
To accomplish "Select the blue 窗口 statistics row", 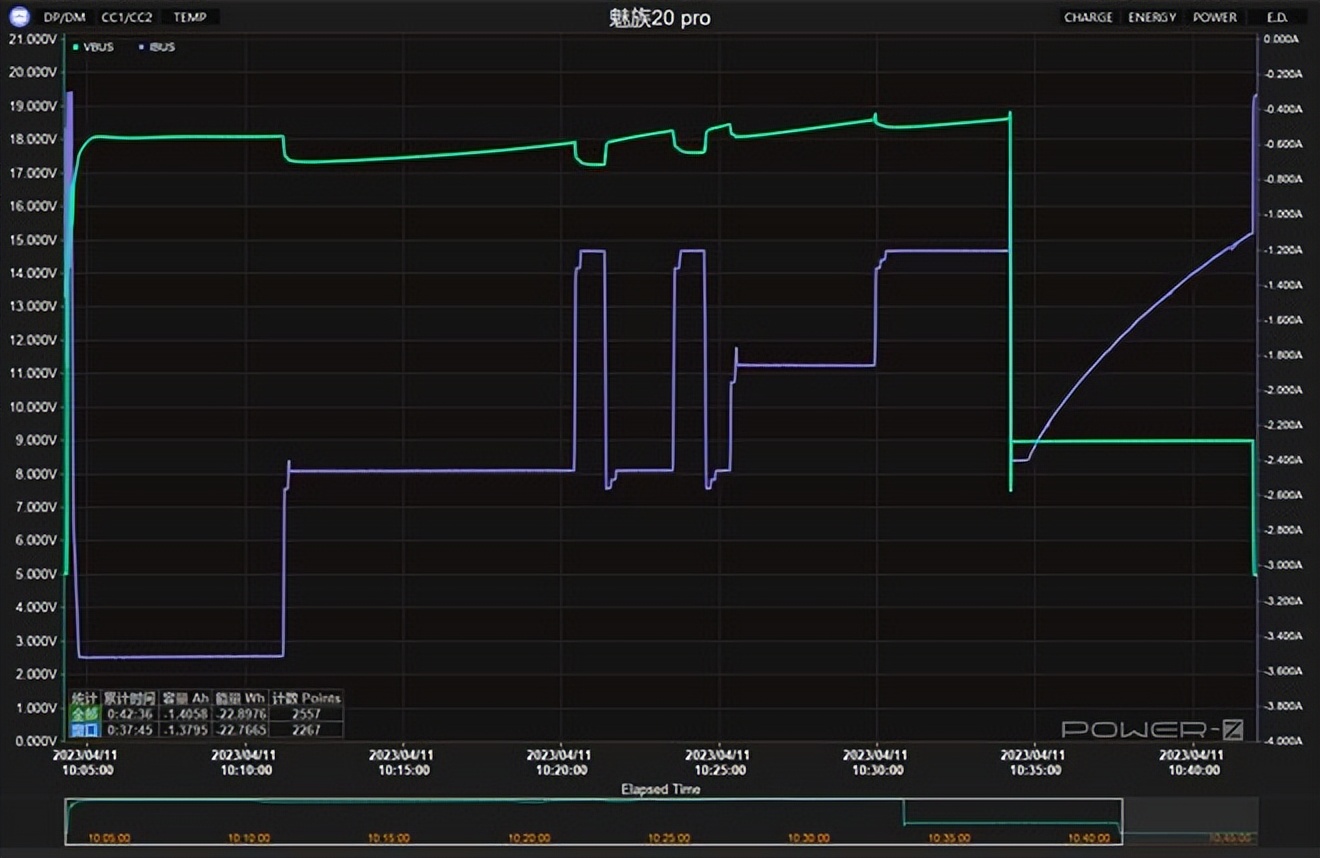I will pos(206,729).
